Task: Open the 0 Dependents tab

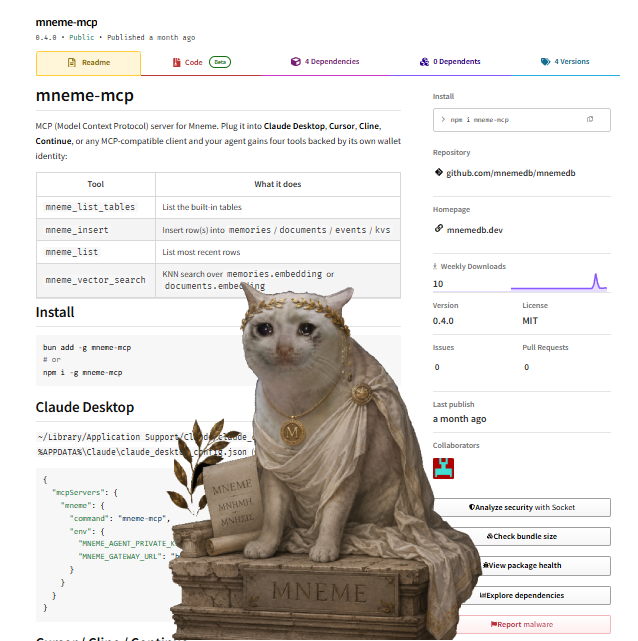Action: click(450, 62)
